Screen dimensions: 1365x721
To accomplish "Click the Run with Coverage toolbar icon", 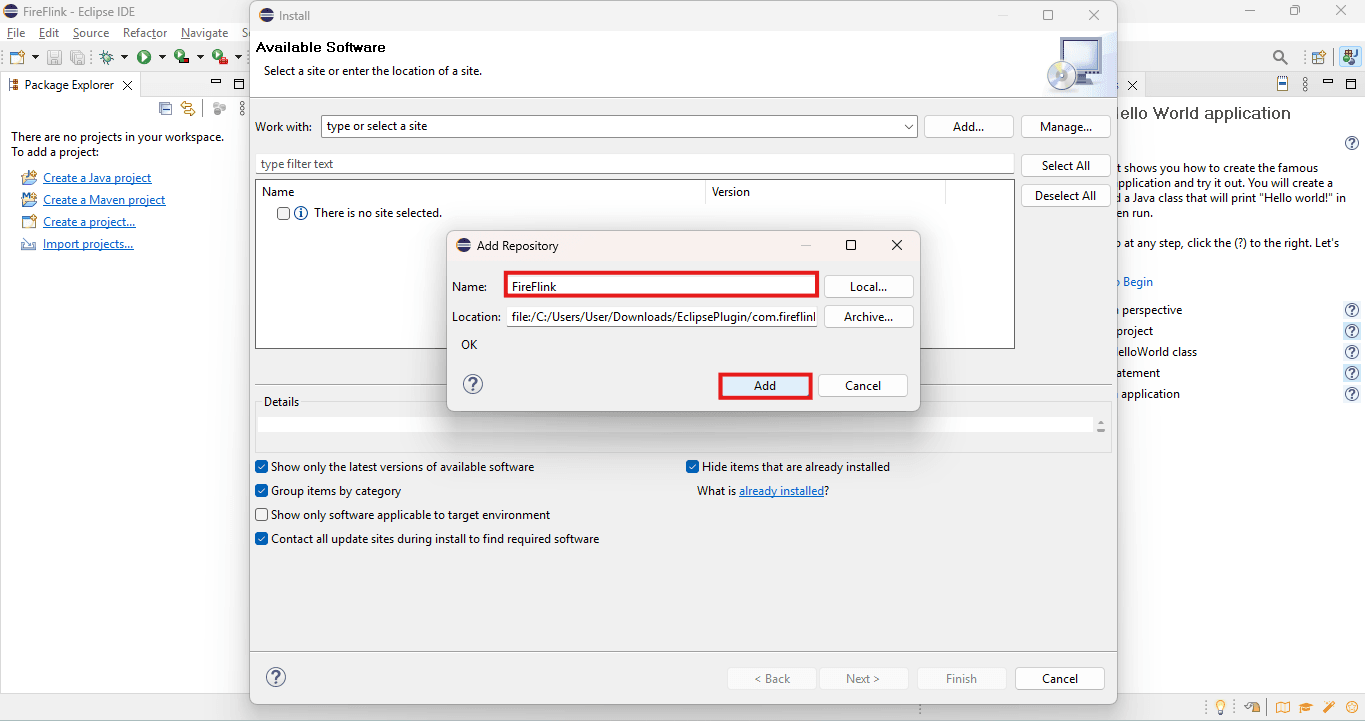I will (x=181, y=57).
